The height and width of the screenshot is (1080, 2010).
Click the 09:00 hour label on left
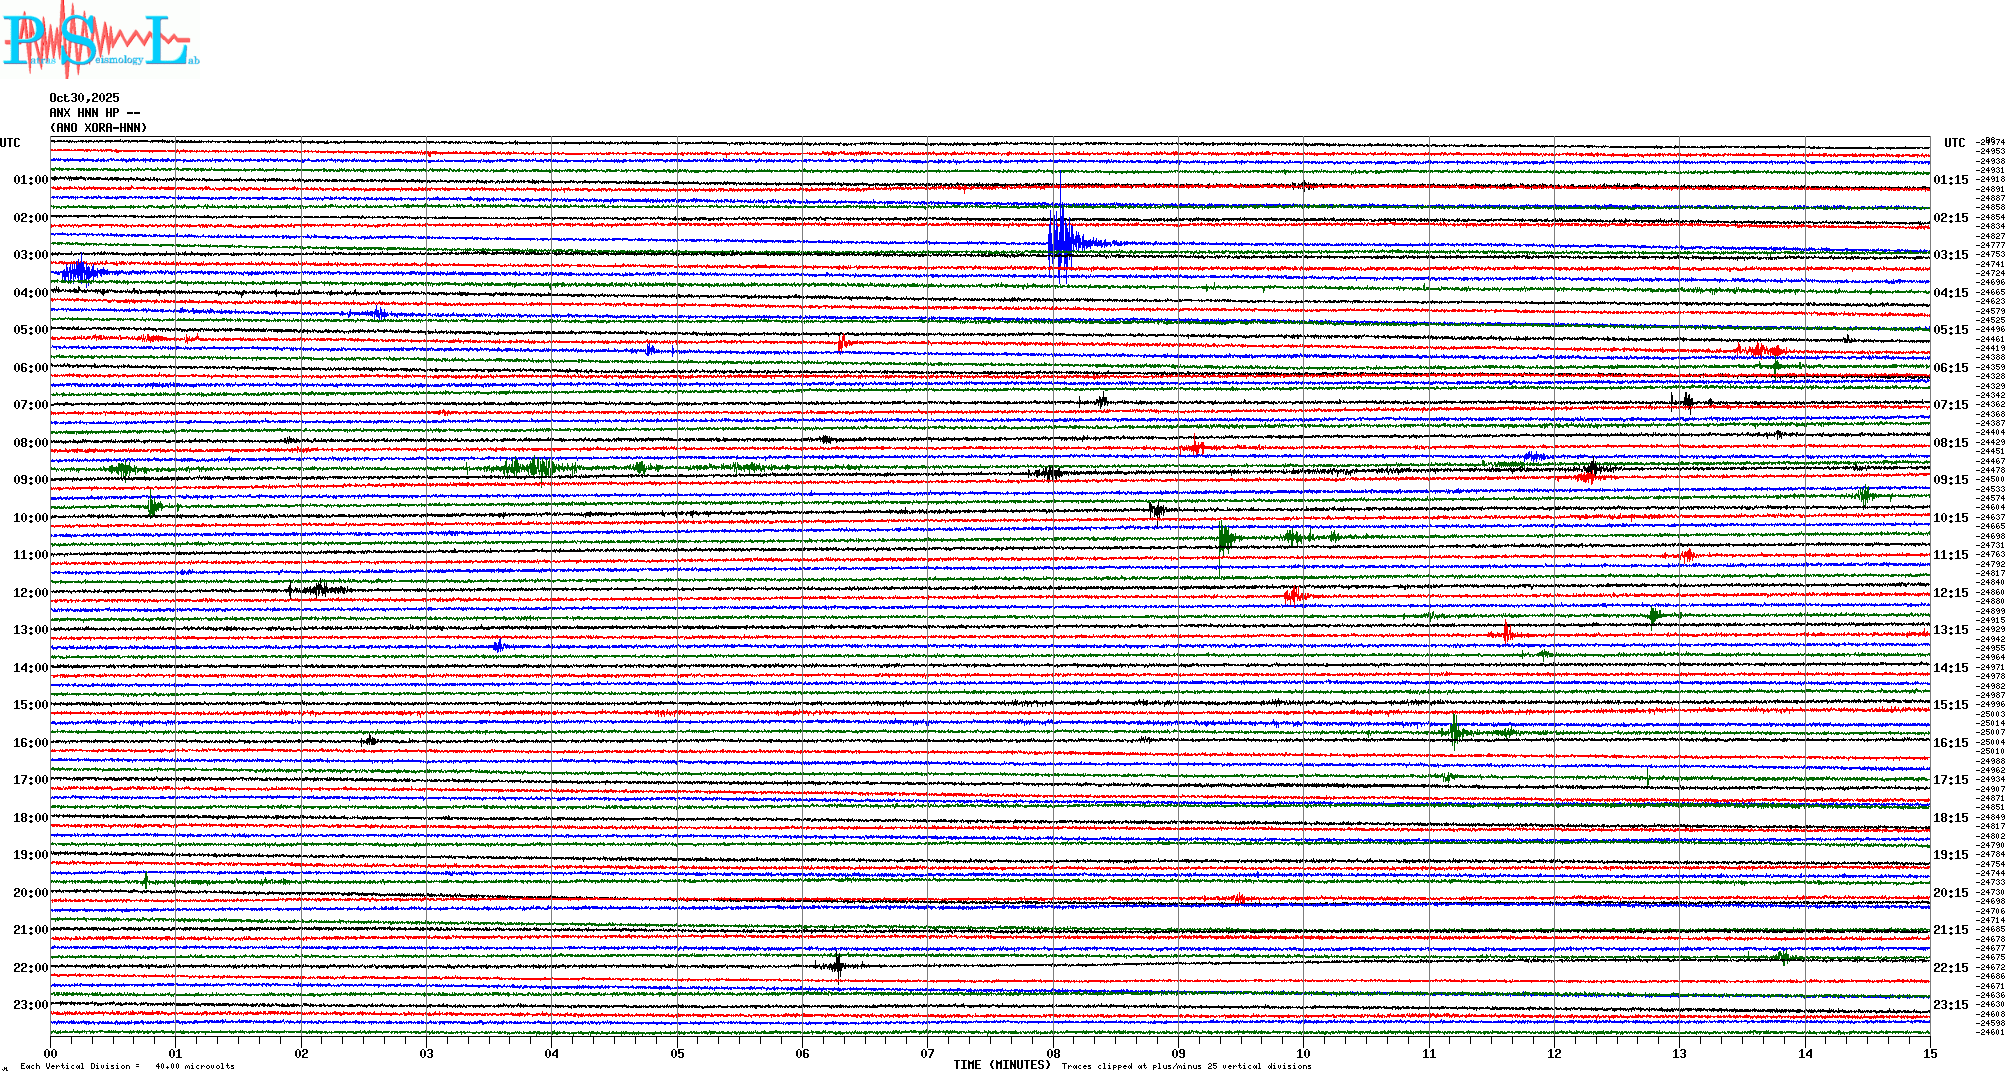point(30,480)
